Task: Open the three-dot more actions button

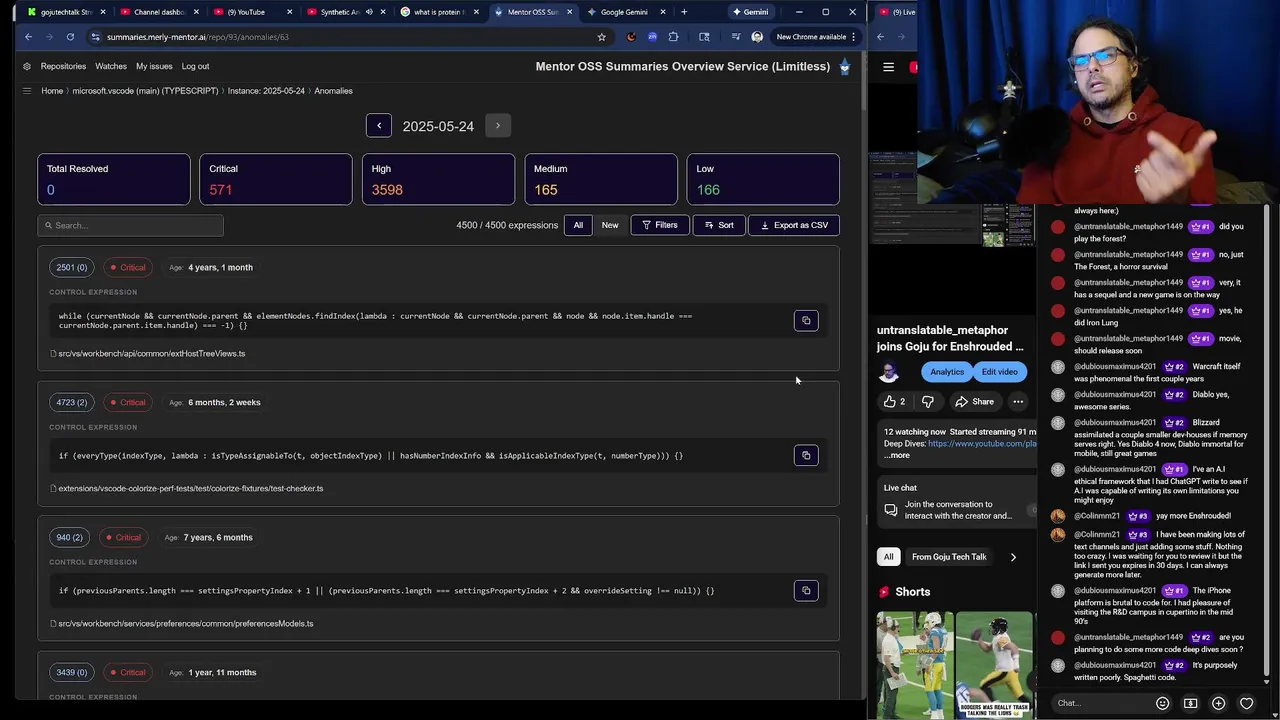Action: 1018,402
